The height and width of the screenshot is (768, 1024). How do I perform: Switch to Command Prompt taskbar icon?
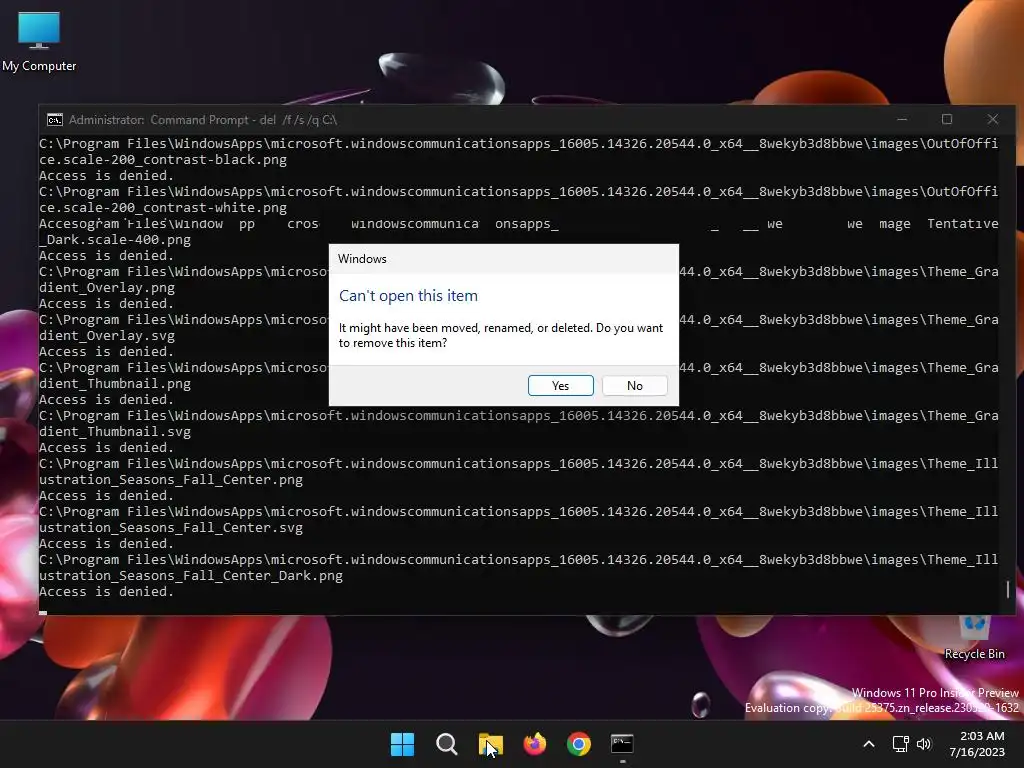pos(622,744)
